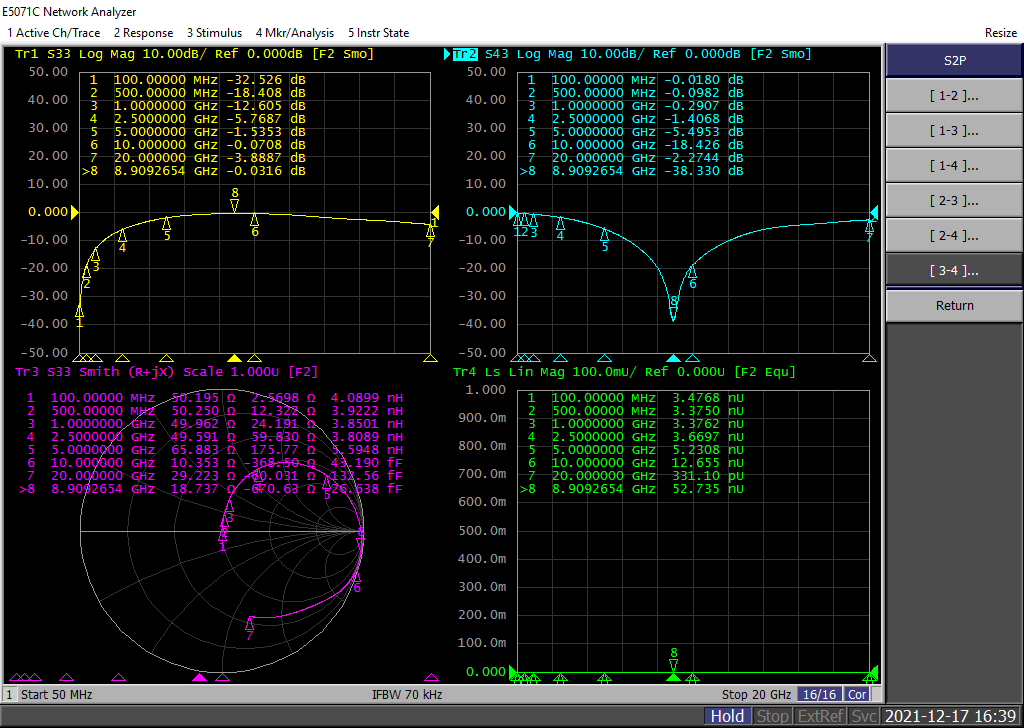
Task: Toggle the Hold trigger status indicator
Action: 727,716
